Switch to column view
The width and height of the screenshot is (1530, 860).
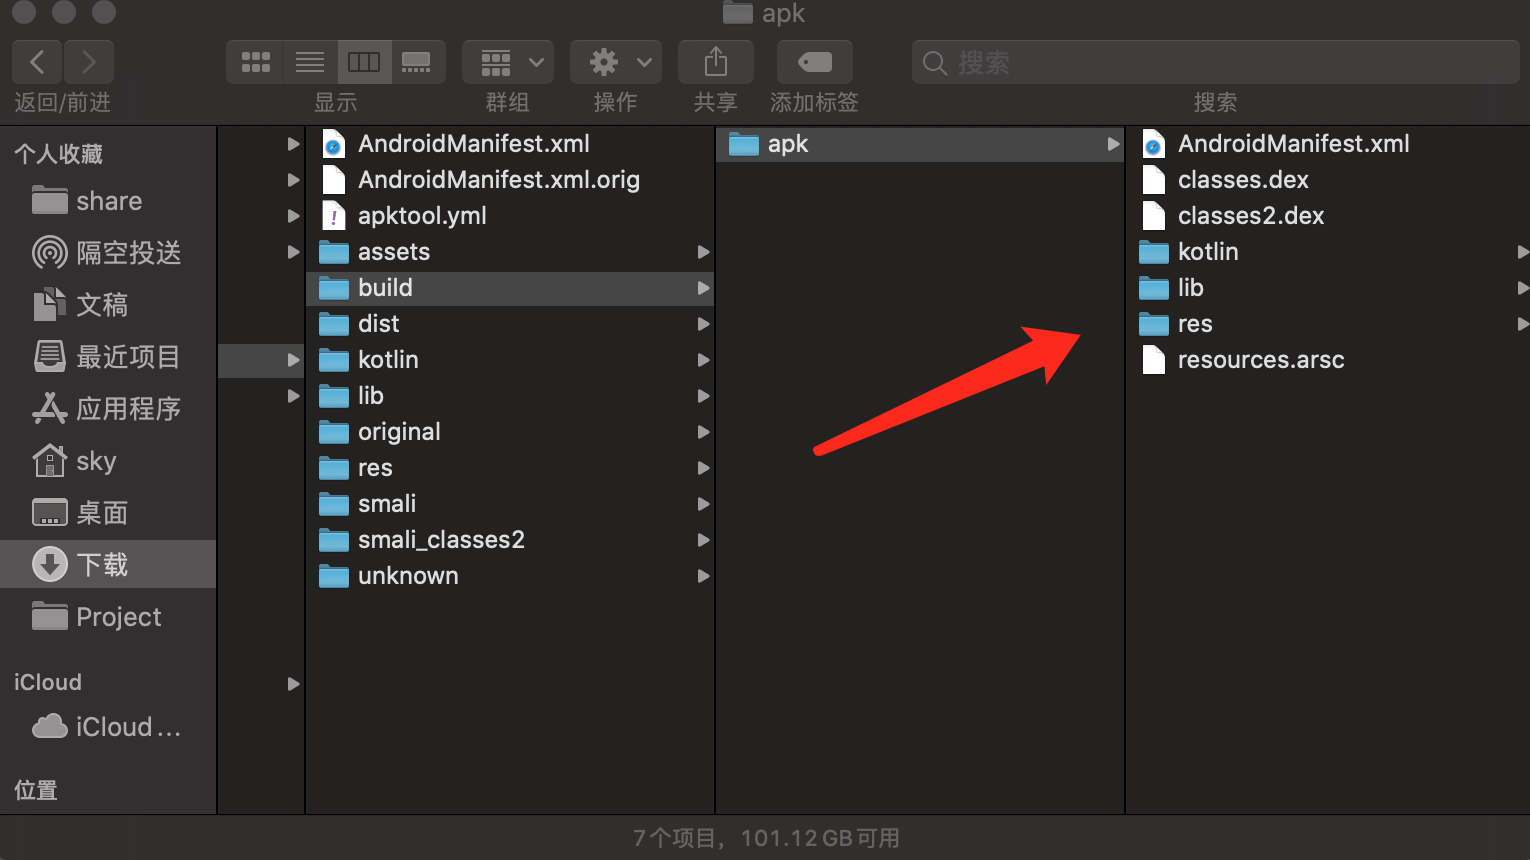[364, 62]
